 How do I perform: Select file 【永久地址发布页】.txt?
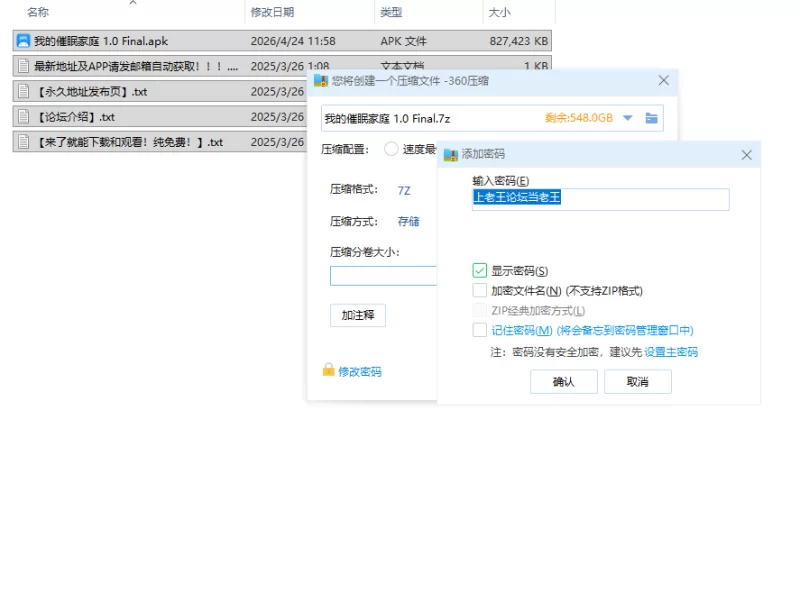(x=159, y=91)
